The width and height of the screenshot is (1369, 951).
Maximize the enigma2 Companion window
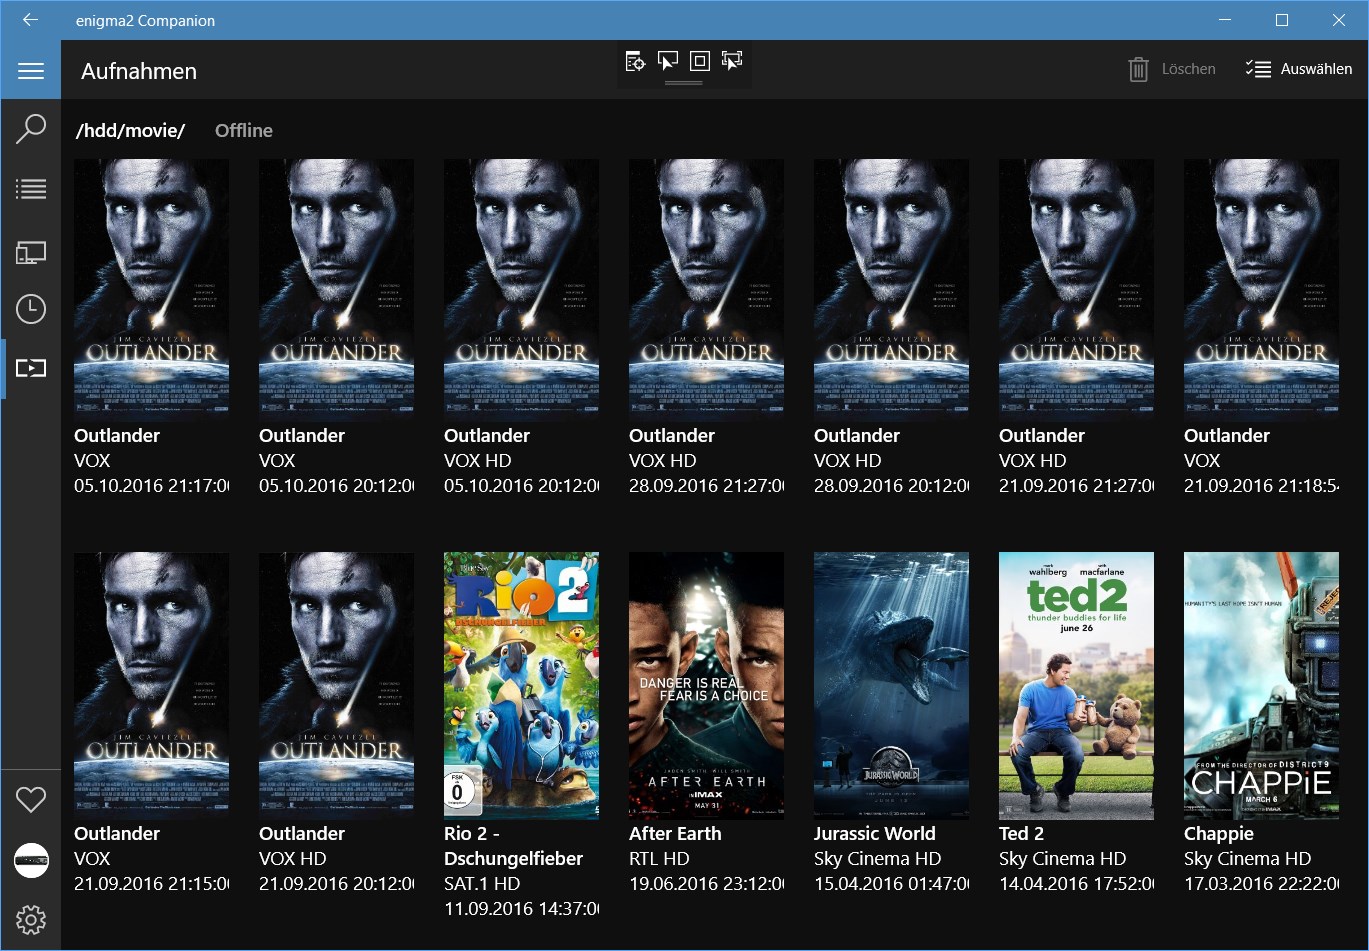[1282, 20]
